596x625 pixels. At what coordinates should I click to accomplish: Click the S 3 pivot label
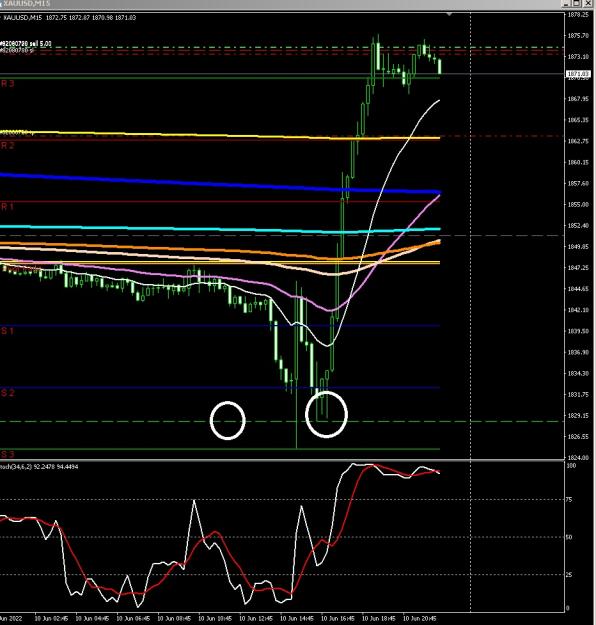(x=8, y=454)
